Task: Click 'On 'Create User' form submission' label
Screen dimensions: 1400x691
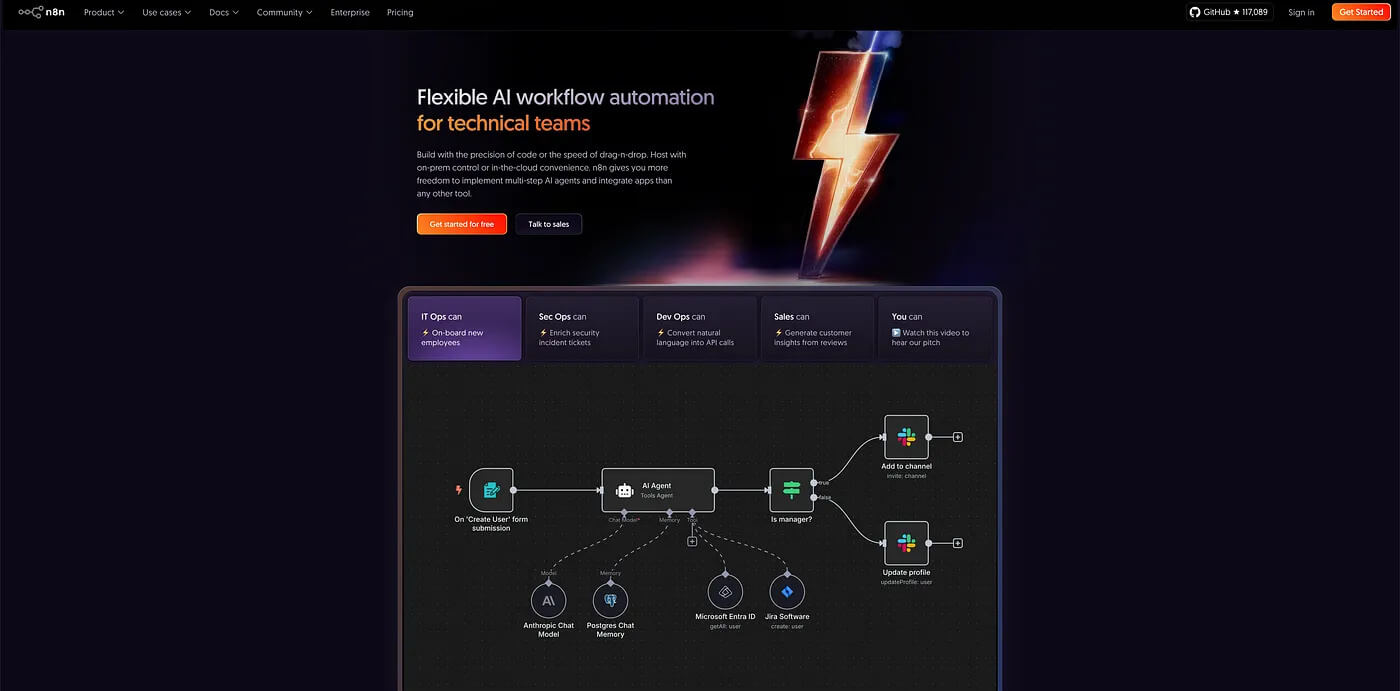Action: (x=491, y=524)
